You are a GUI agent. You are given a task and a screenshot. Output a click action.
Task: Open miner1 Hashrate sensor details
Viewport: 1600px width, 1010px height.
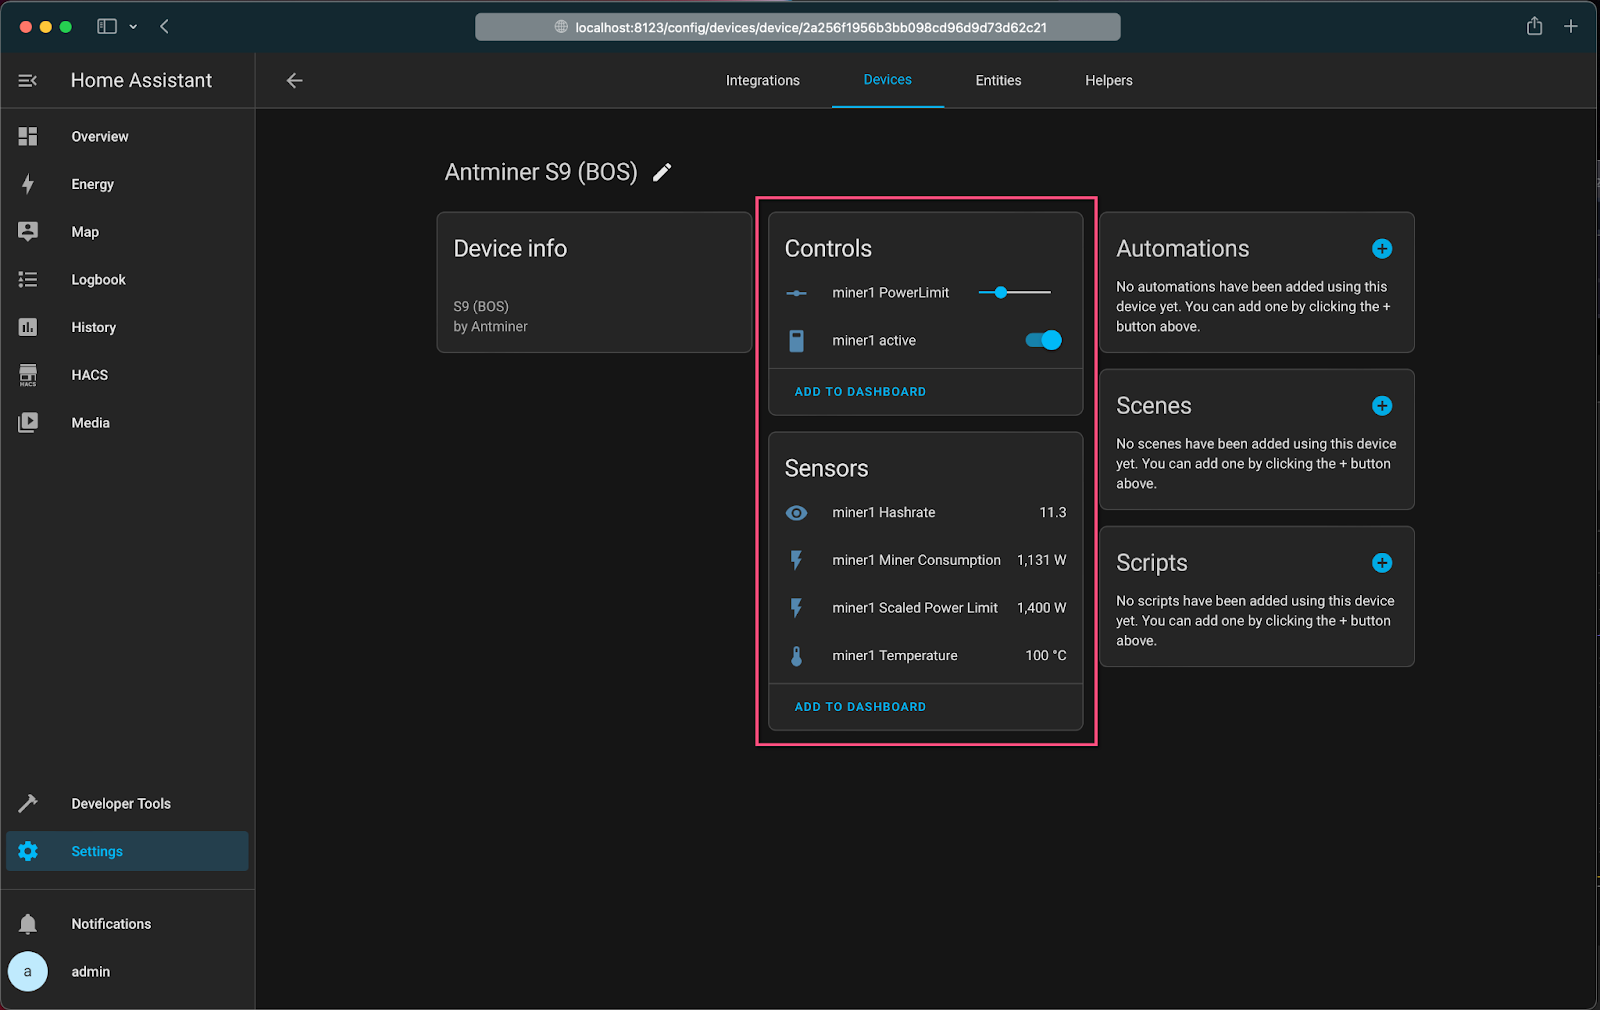click(925, 512)
